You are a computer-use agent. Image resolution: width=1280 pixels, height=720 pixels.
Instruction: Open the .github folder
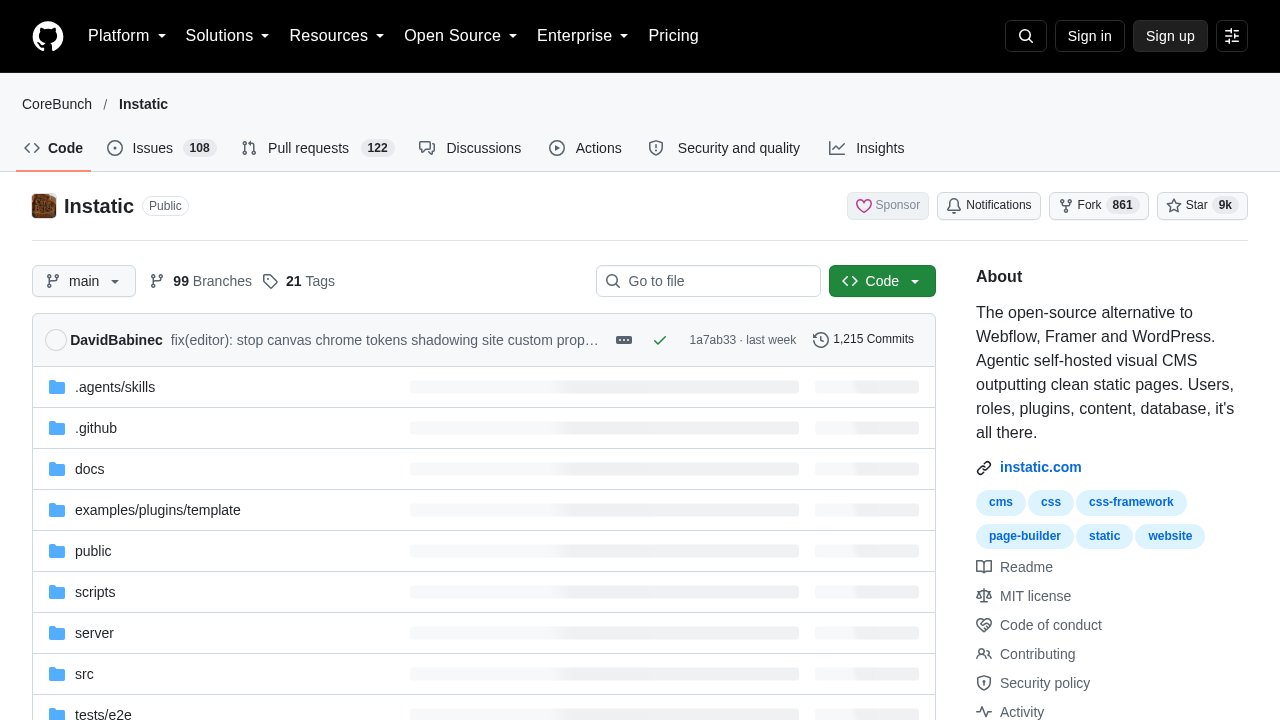[96, 428]
